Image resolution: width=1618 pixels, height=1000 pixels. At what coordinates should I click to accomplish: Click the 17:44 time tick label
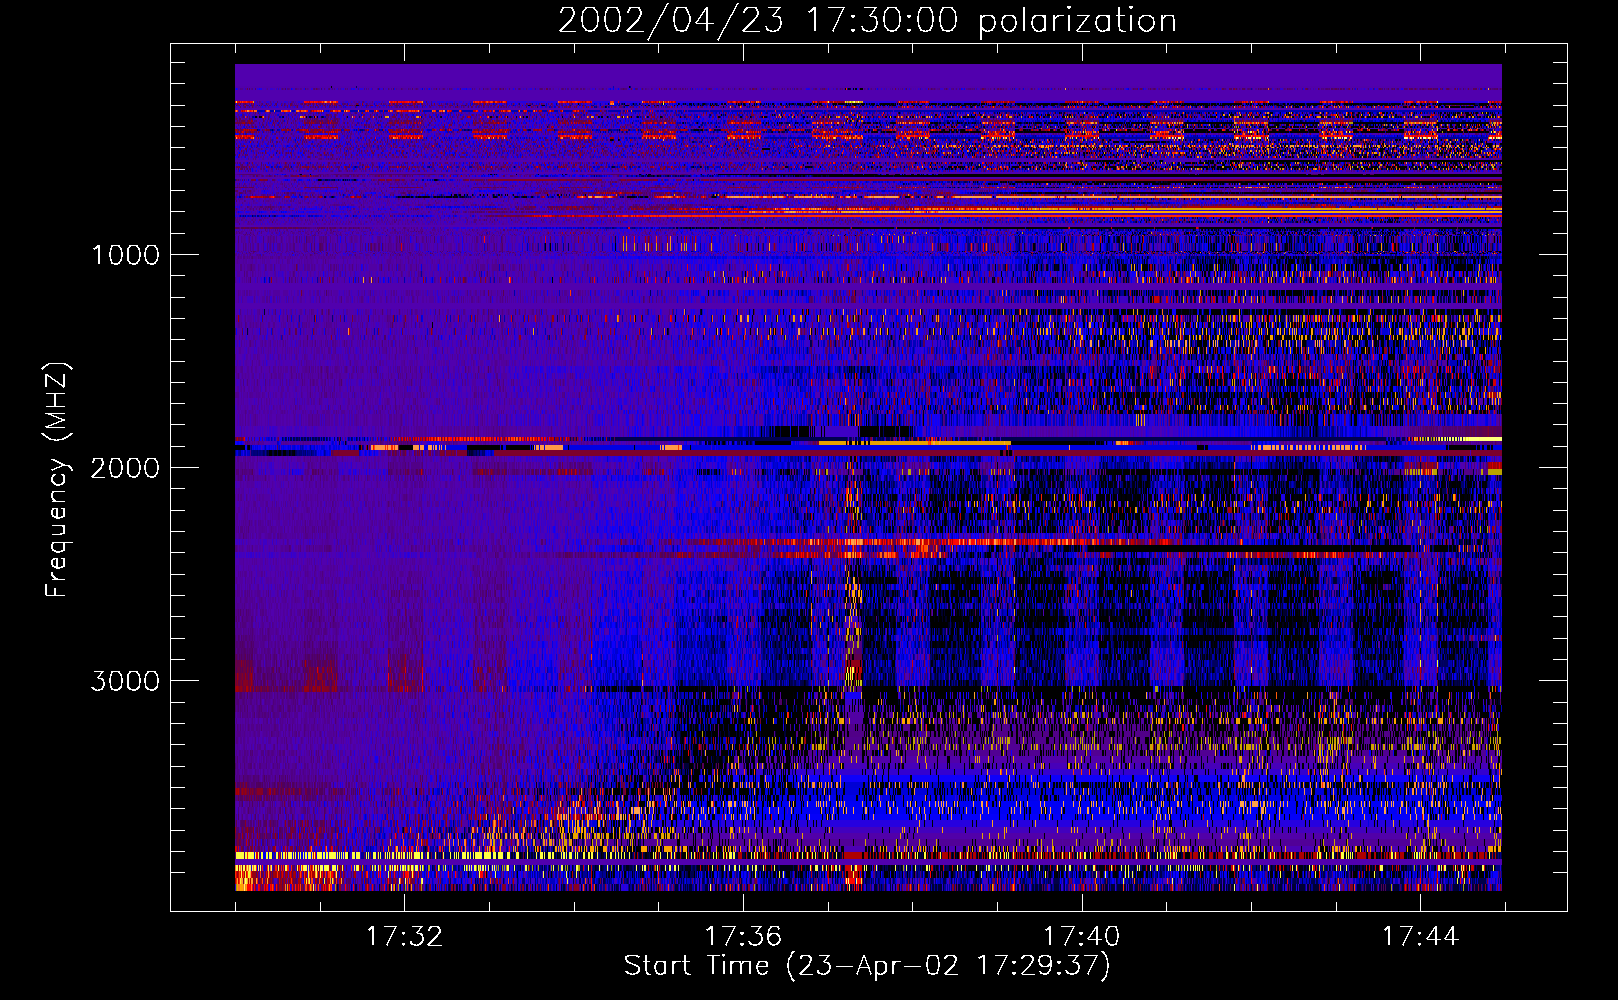point(1420,937)
